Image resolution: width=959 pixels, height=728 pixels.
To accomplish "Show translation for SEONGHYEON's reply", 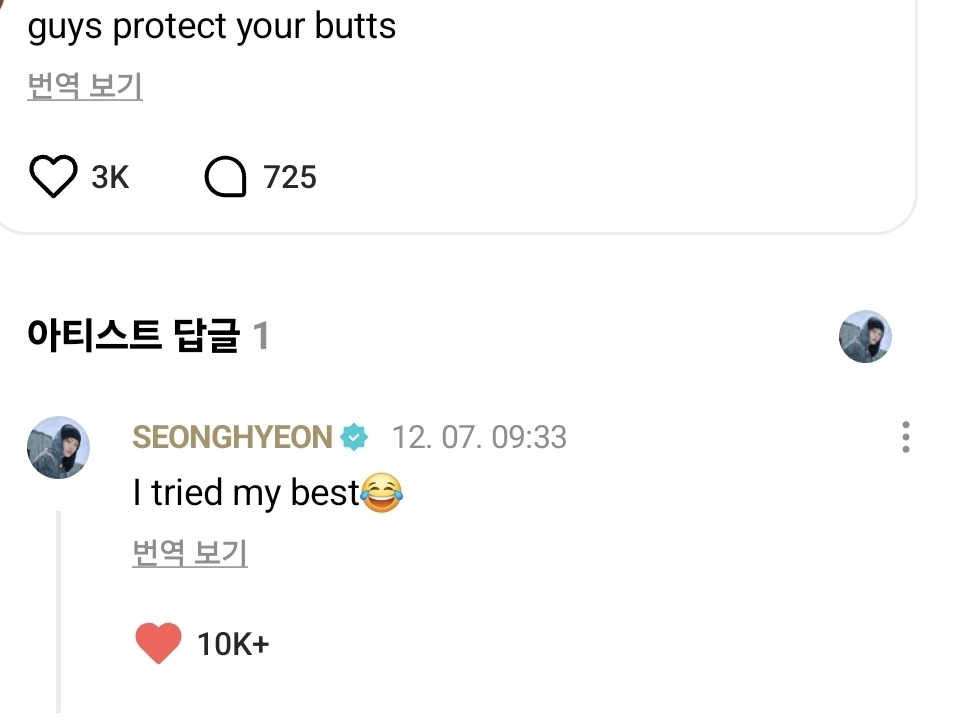I will coord(188,552).
